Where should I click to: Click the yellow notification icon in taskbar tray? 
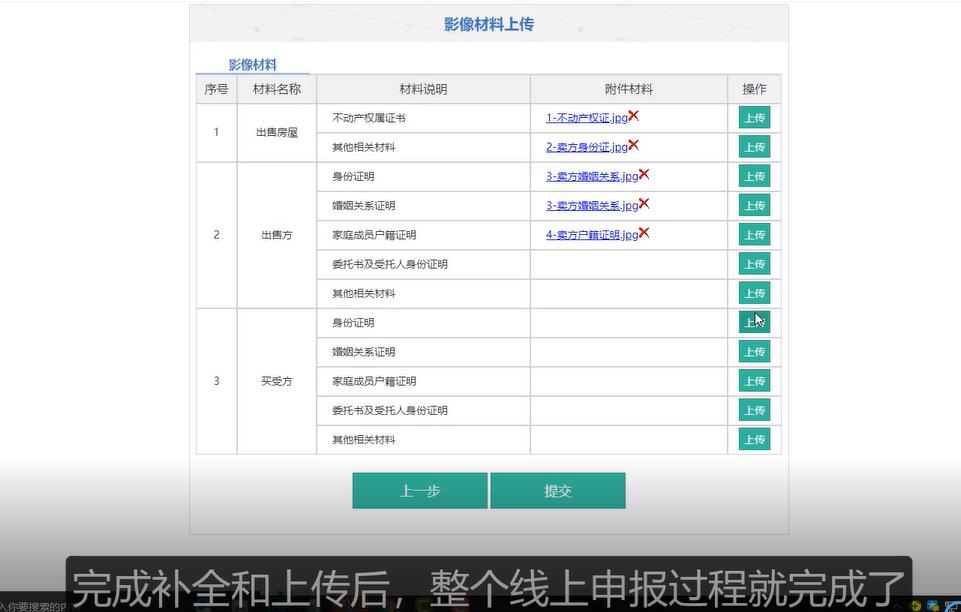915,604
